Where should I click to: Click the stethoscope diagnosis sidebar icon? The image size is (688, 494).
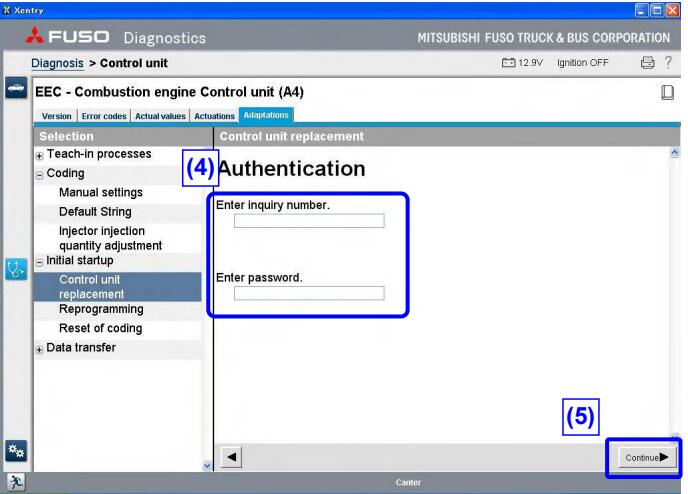16,269
